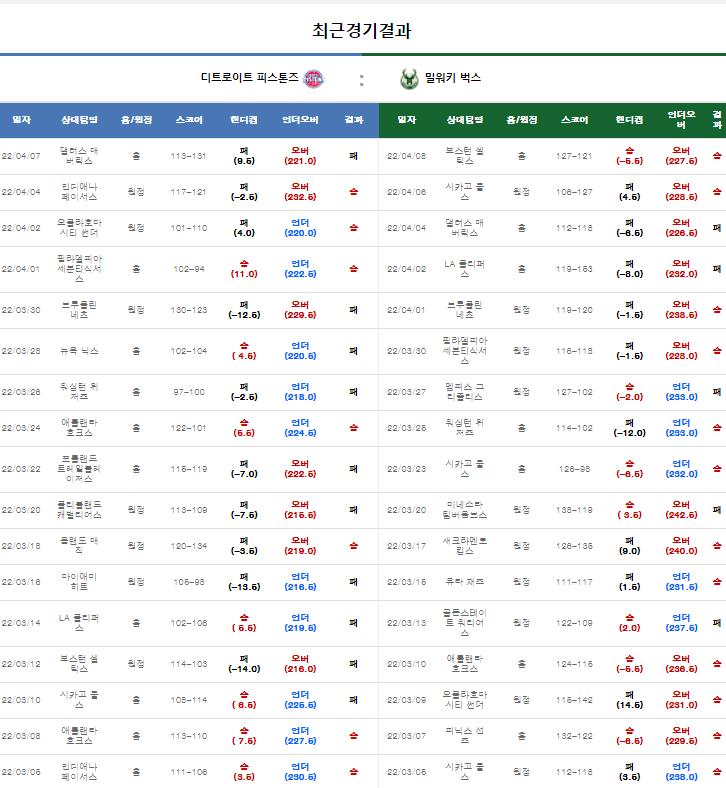Viewport: 726px width, 788px height.
Task: Sort Pistons table by 일자 header
Action: (x=22, y=120)
